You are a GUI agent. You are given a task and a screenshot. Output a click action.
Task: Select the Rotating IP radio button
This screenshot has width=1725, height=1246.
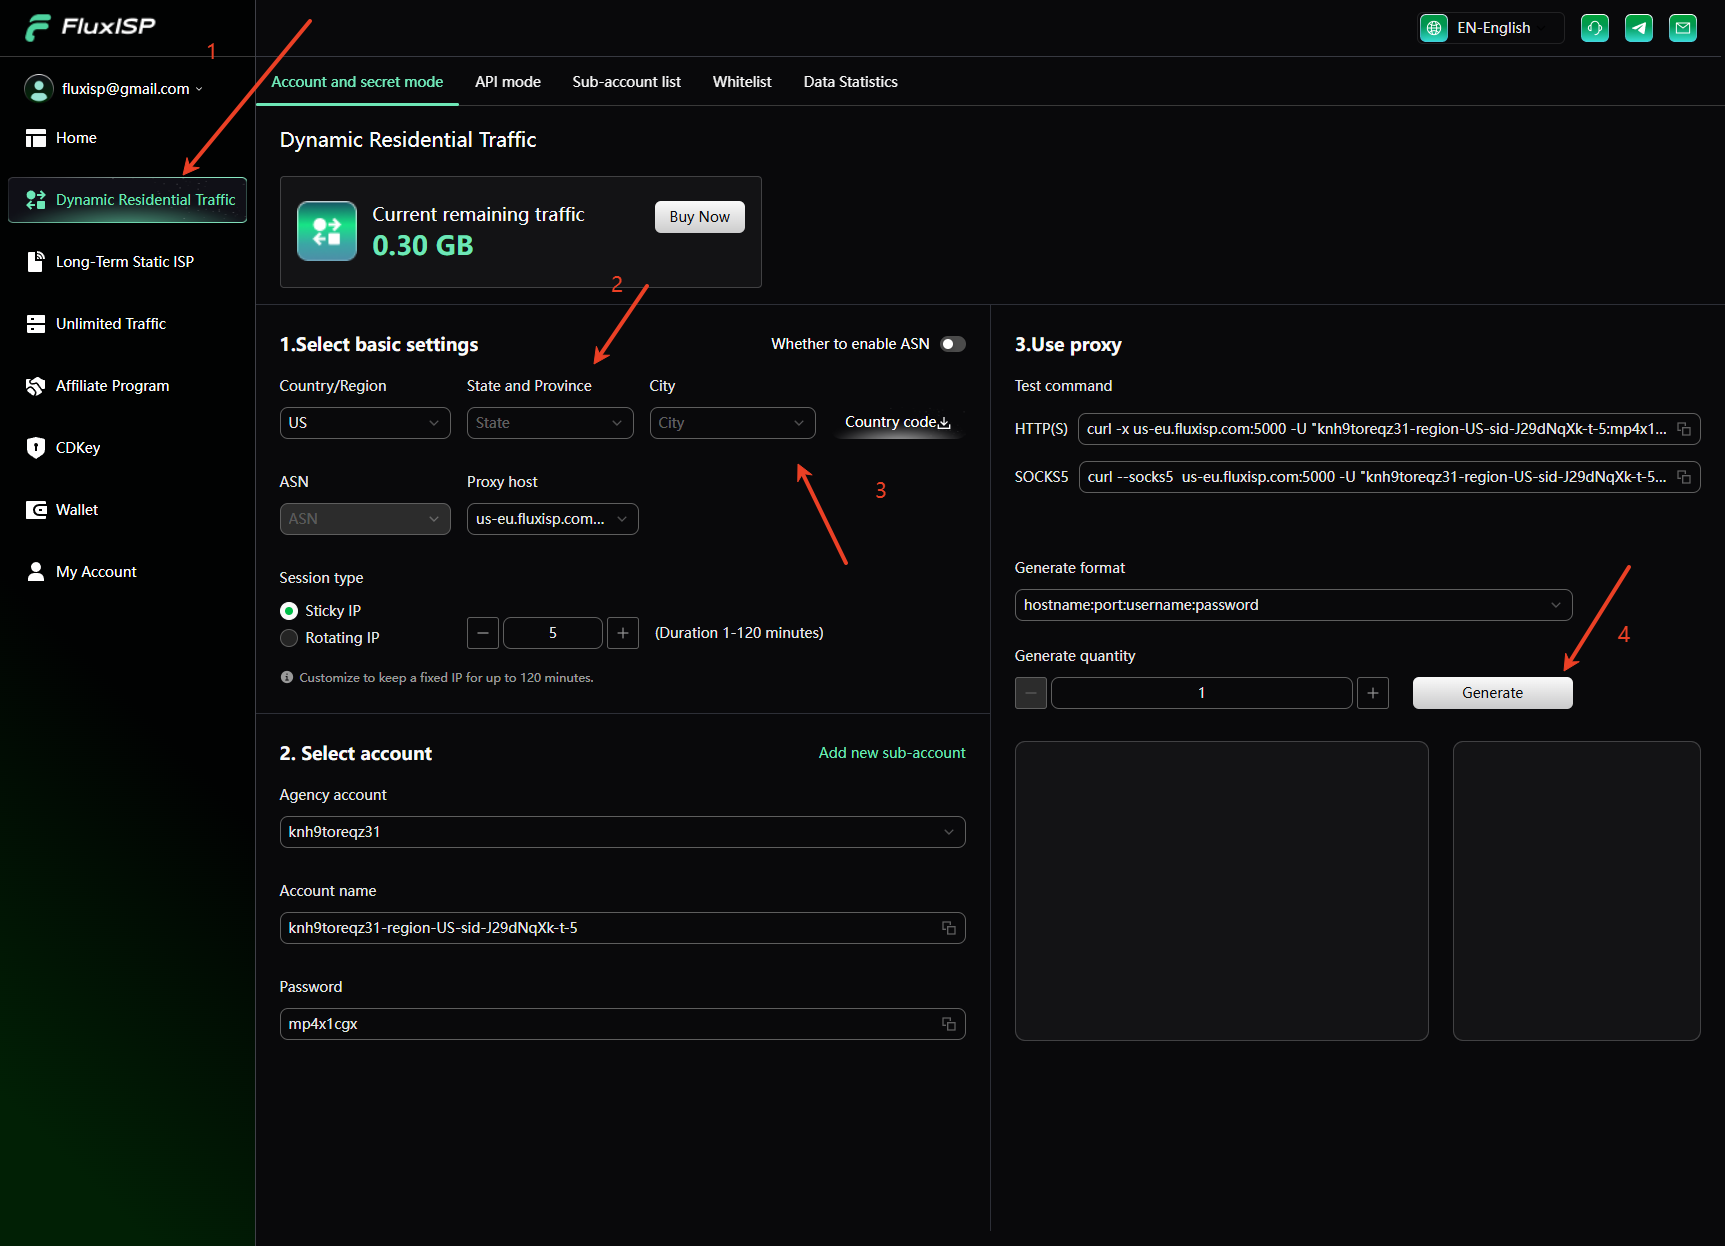289,638
